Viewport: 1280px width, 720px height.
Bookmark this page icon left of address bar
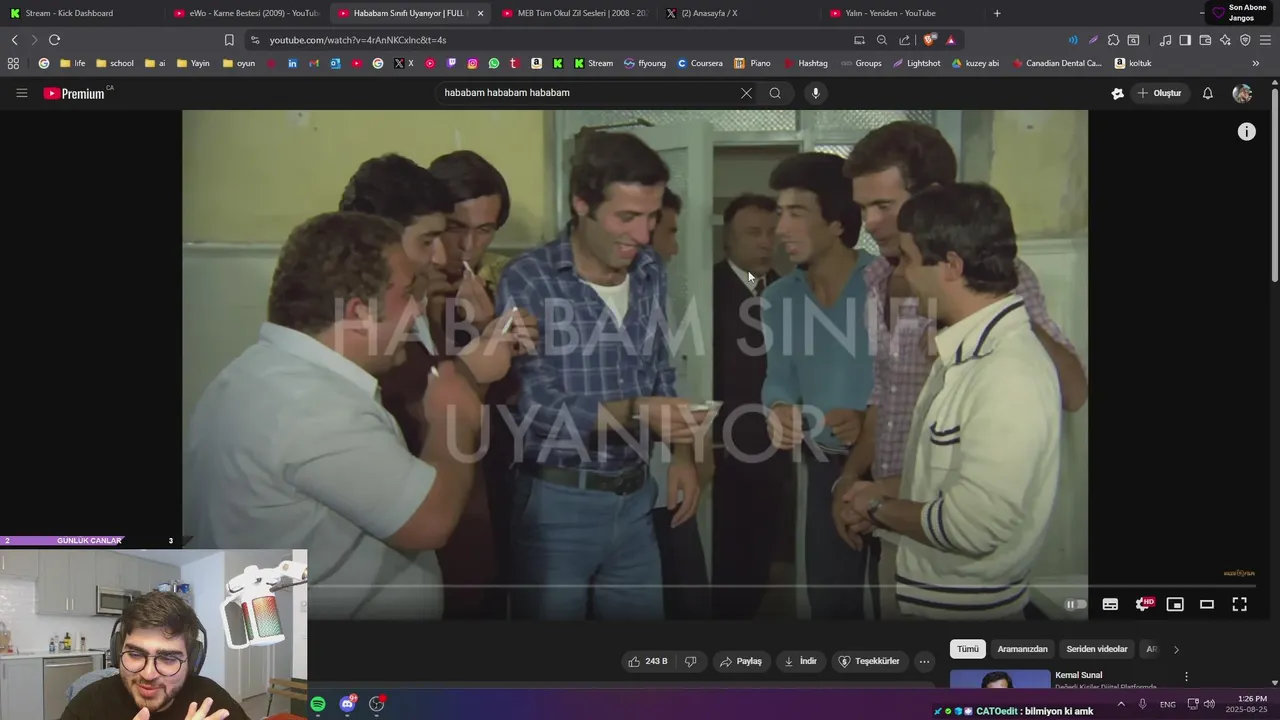click(x=229, y=40)
